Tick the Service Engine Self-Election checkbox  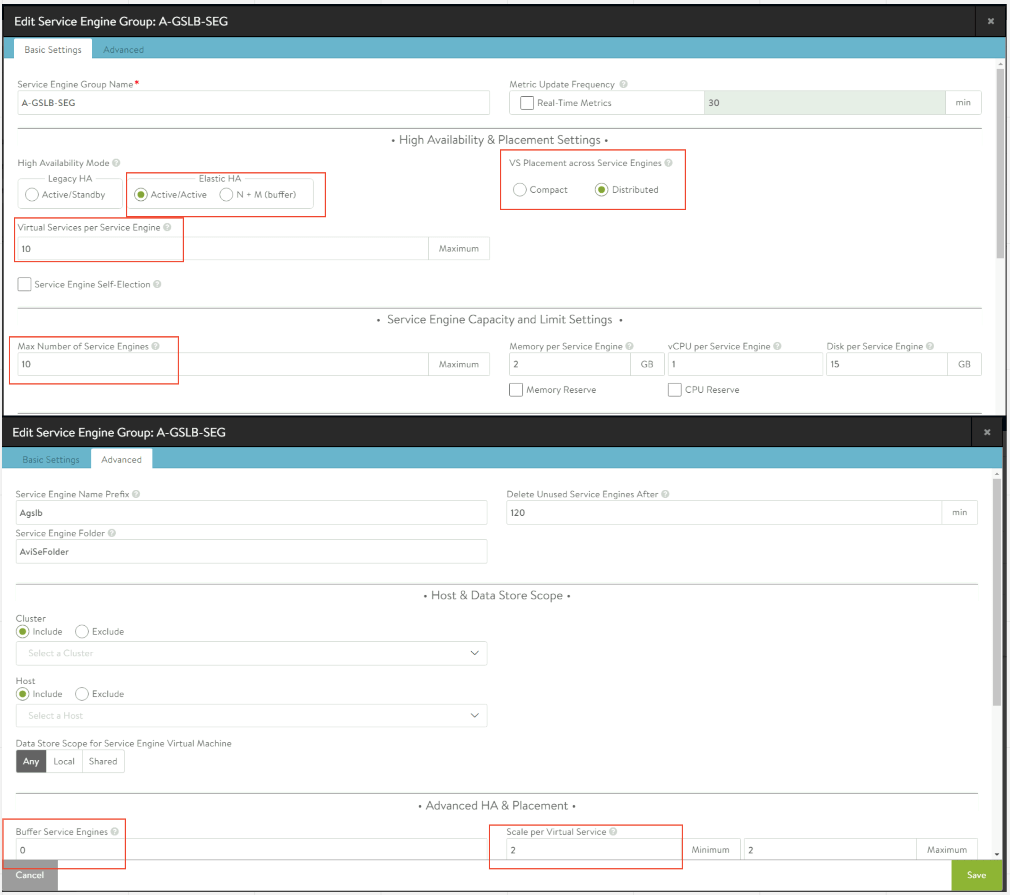24,285
